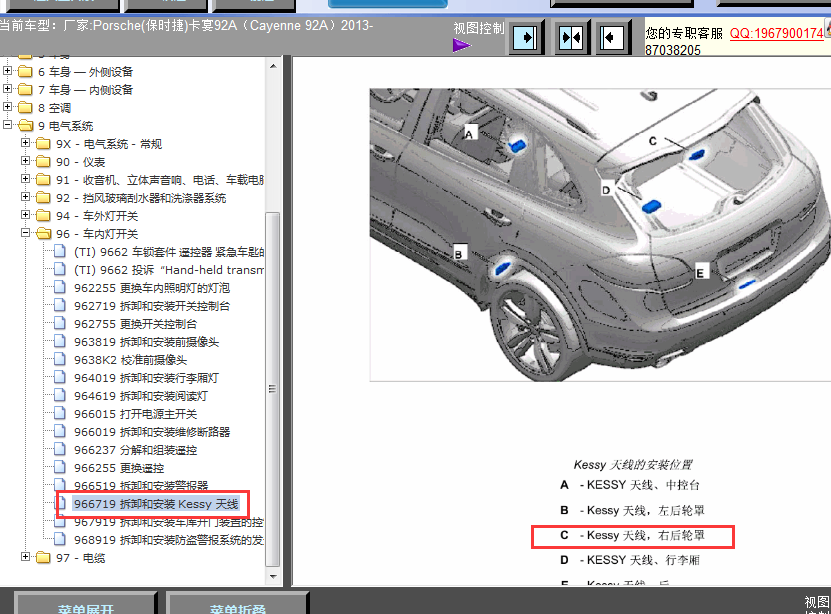
Task: Click legend text A - KESSY 天线、中控台
Action: coord(631,485)
